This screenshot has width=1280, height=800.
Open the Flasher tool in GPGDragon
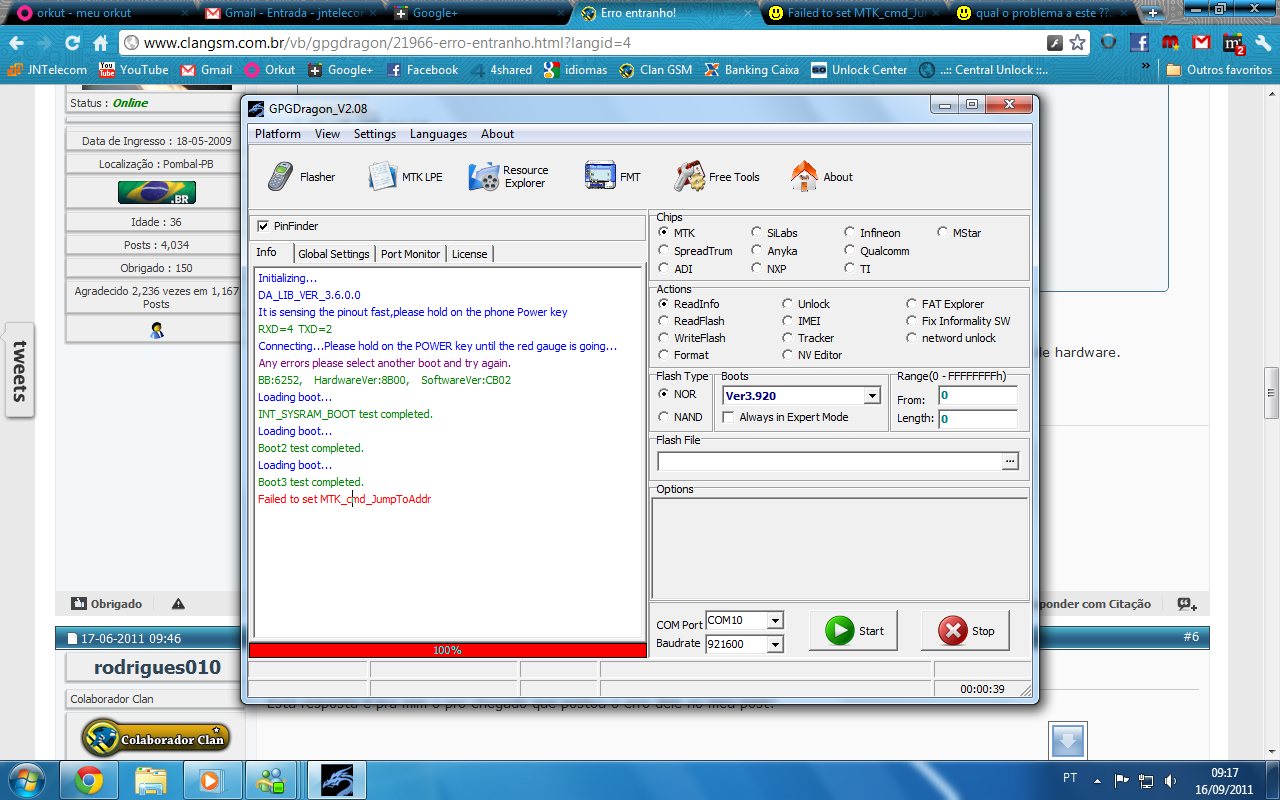coord(300,177)
